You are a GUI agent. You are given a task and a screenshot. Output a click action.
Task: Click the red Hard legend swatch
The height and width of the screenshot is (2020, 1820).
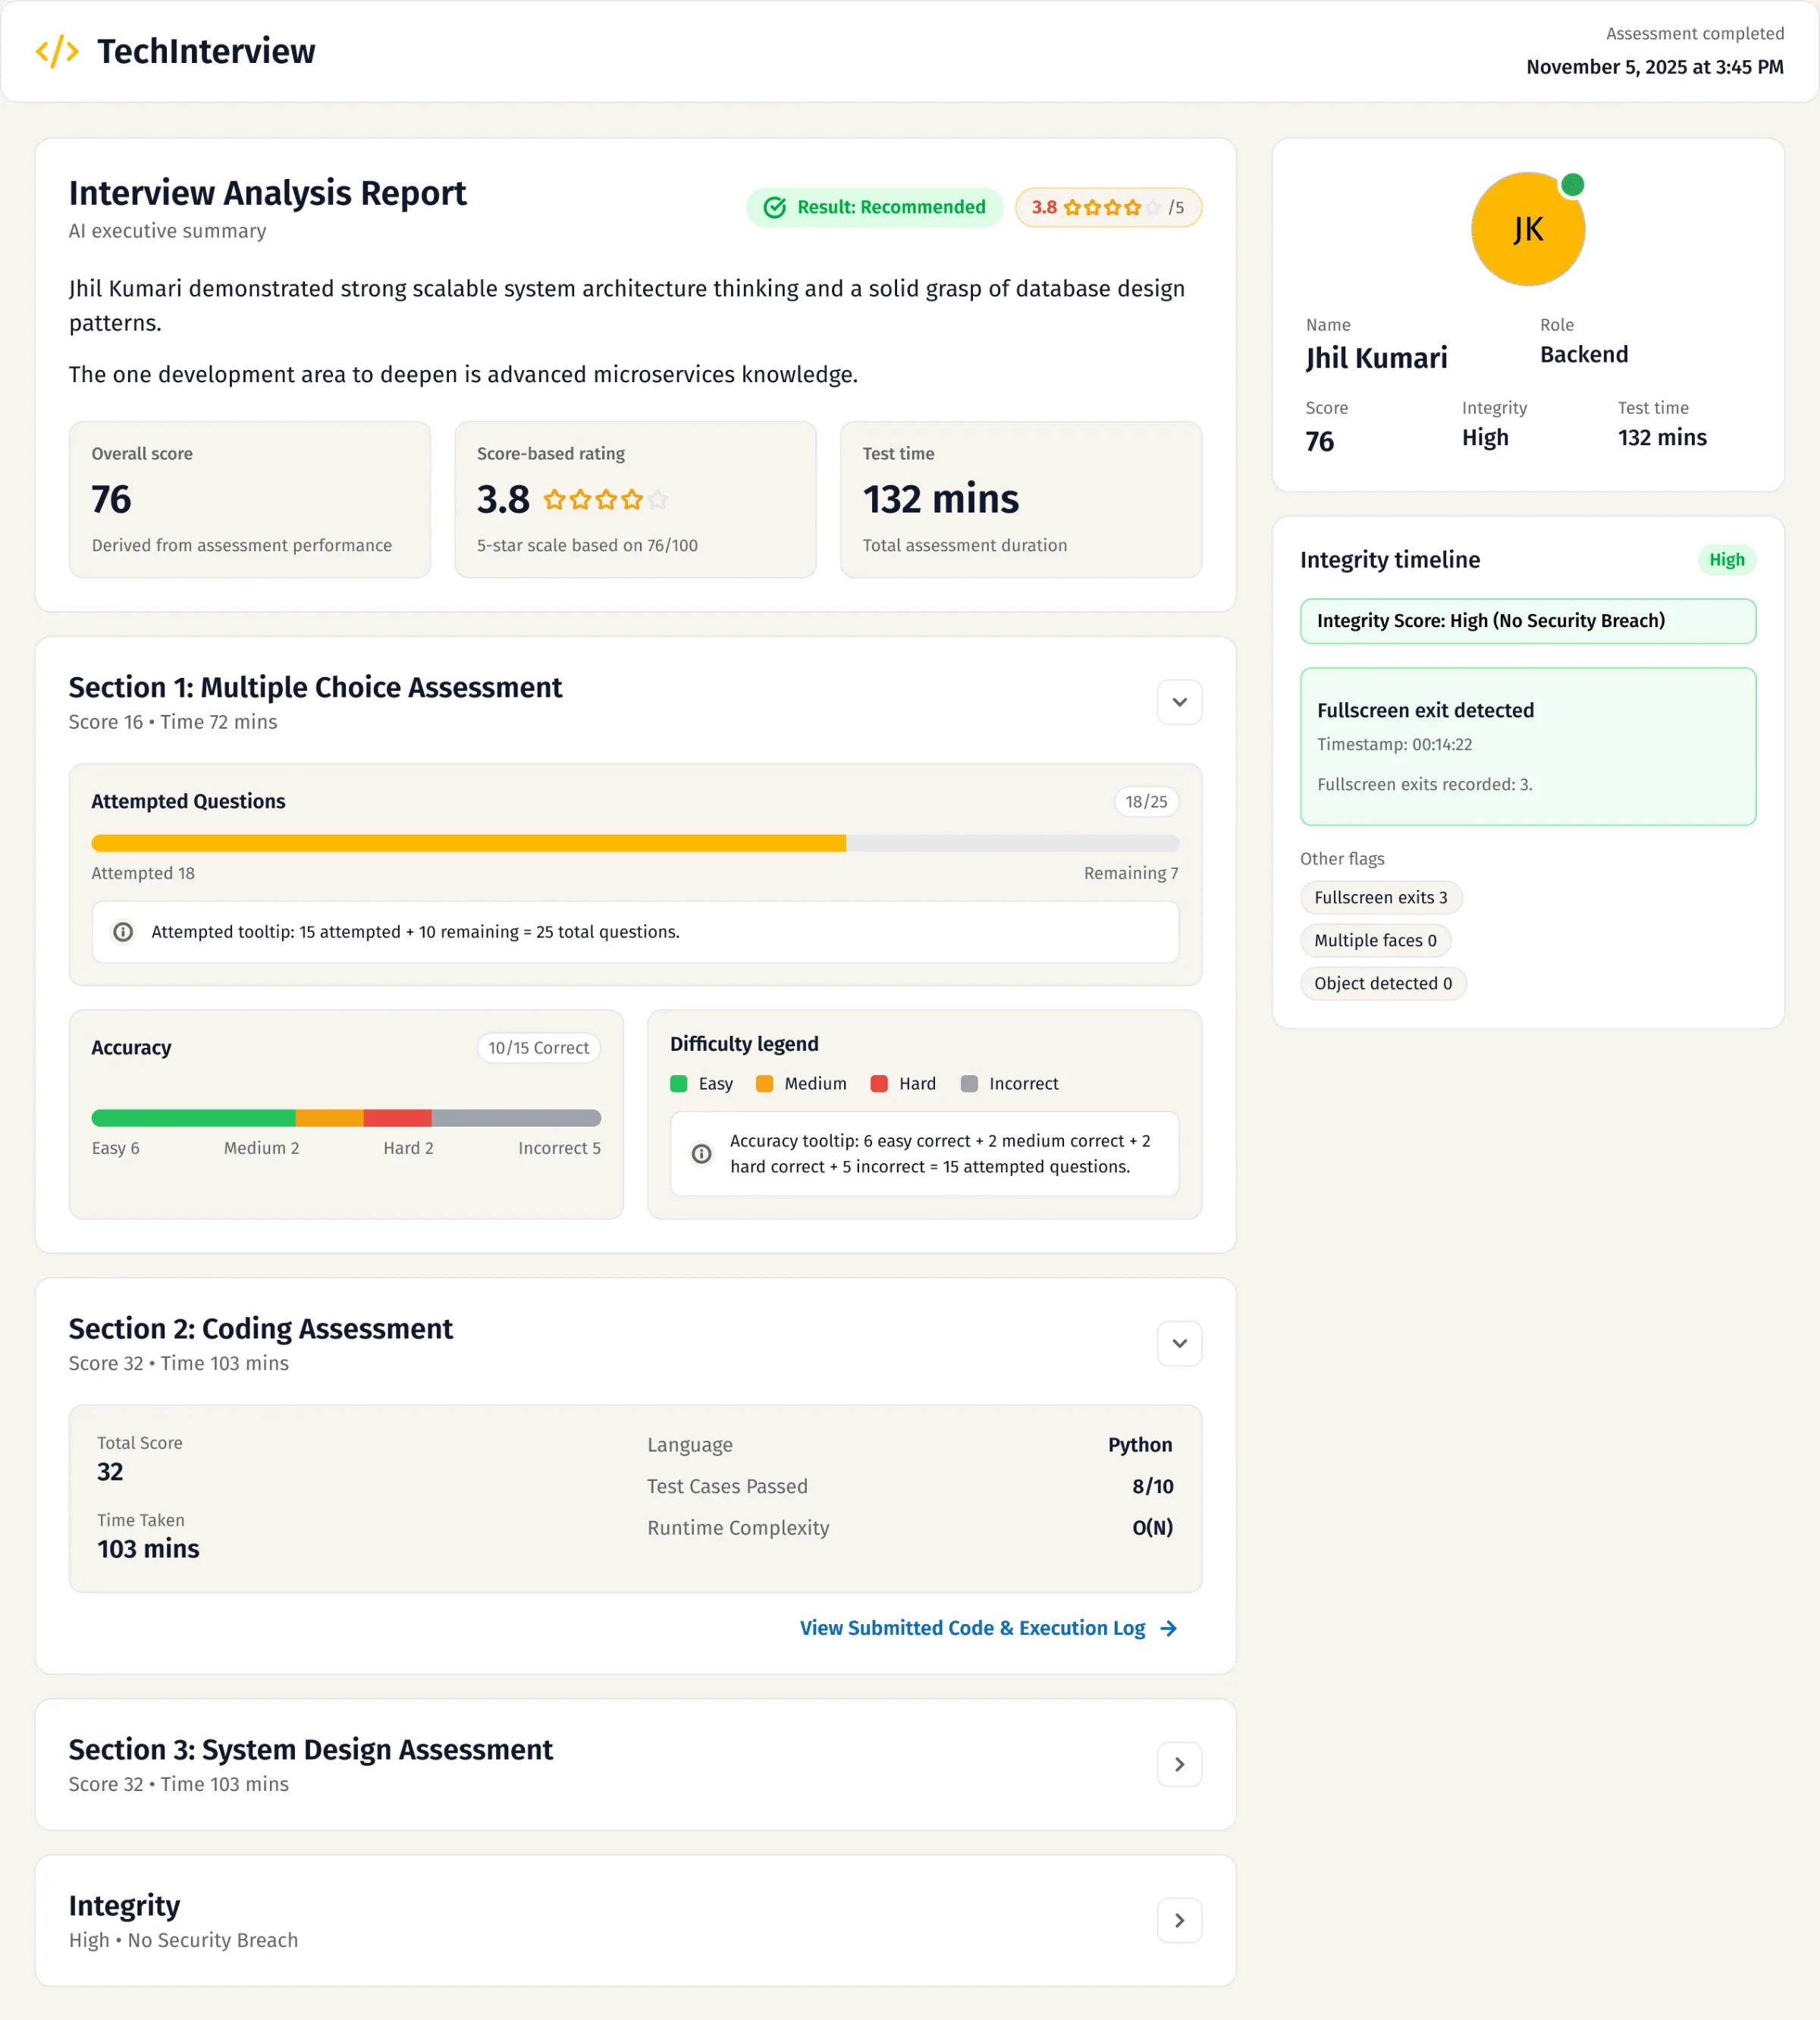tap(879, 1084)
